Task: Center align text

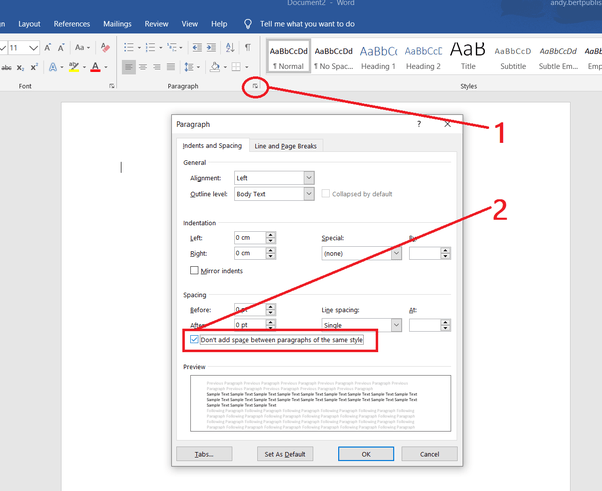Action: pyautogui.click(x=143, y=67)
